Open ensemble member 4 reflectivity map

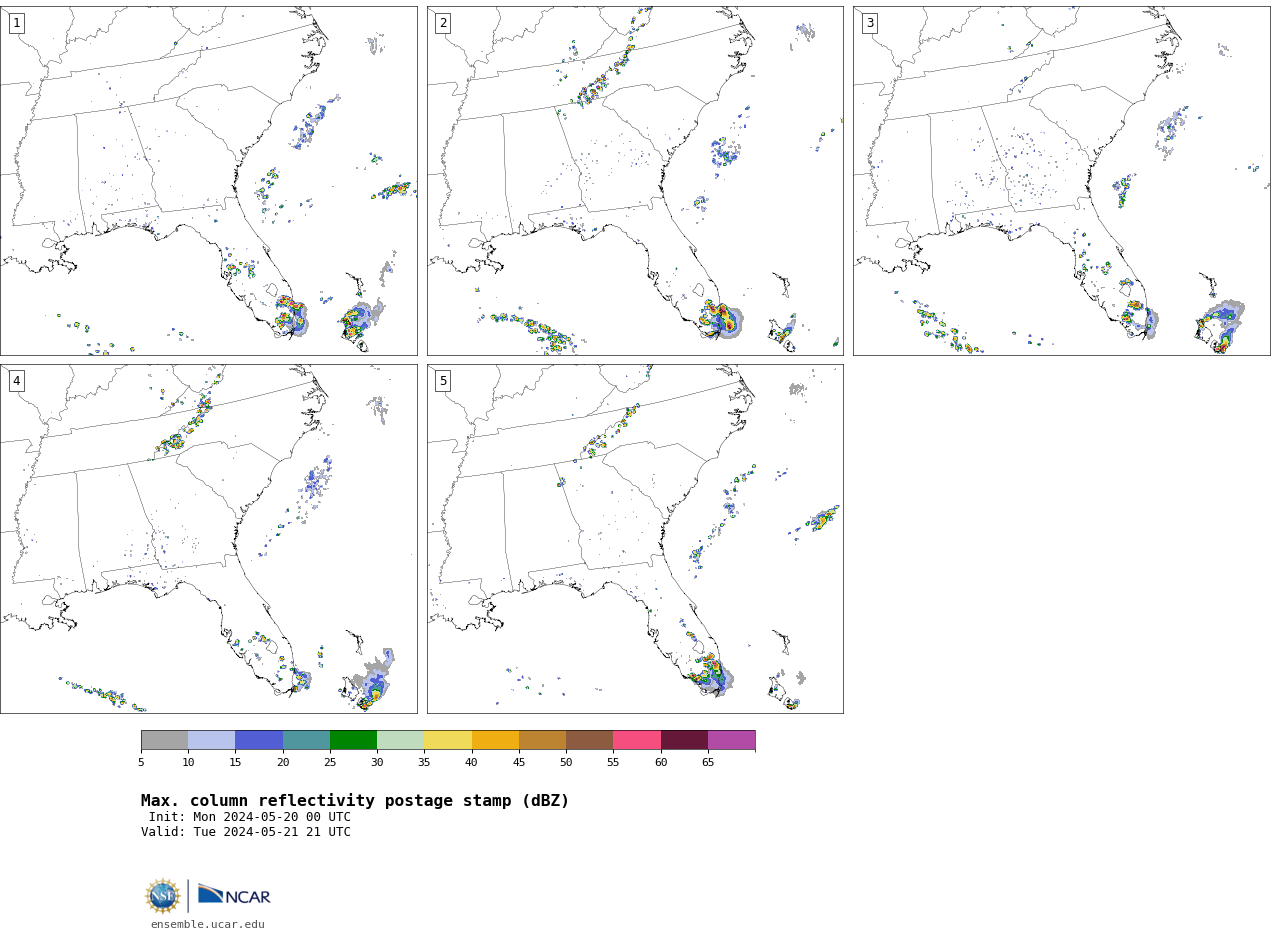209,539
